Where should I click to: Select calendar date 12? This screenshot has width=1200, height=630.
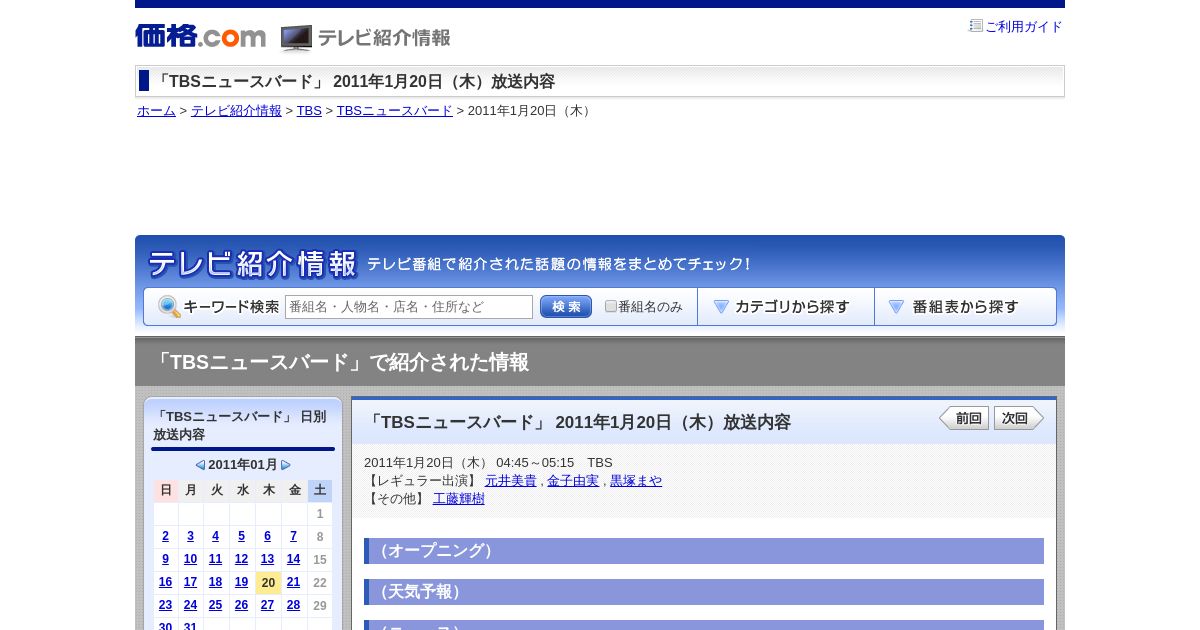click(x=241, y=559)
